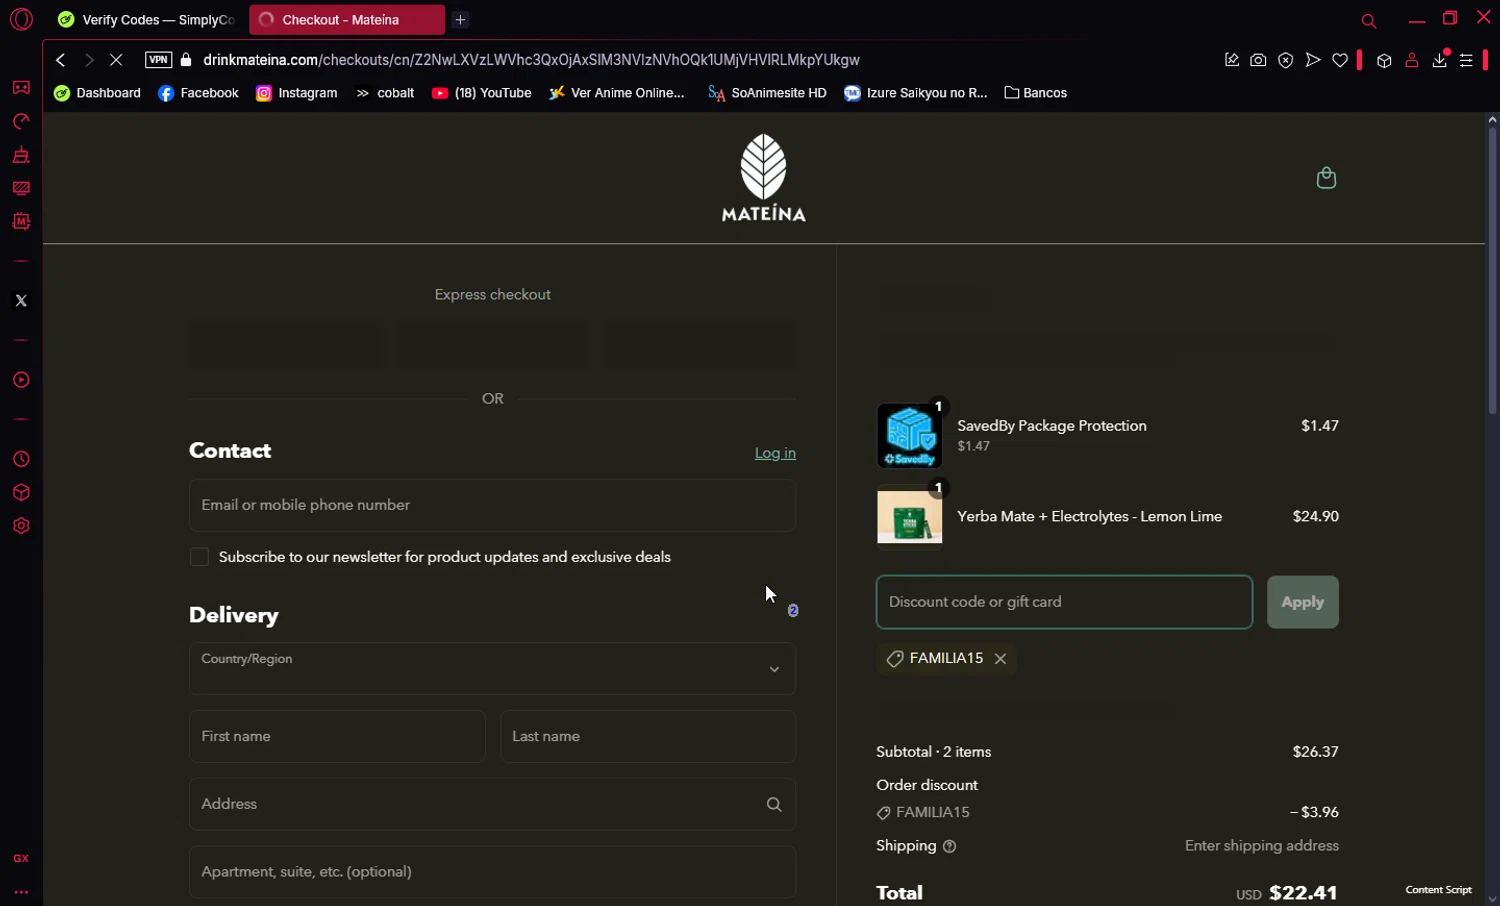Image resolution: width=1500 pixels, height=906 pixels.
Task: Open Easy Setup sliders icon
Action: click(x=1466, y=60)
